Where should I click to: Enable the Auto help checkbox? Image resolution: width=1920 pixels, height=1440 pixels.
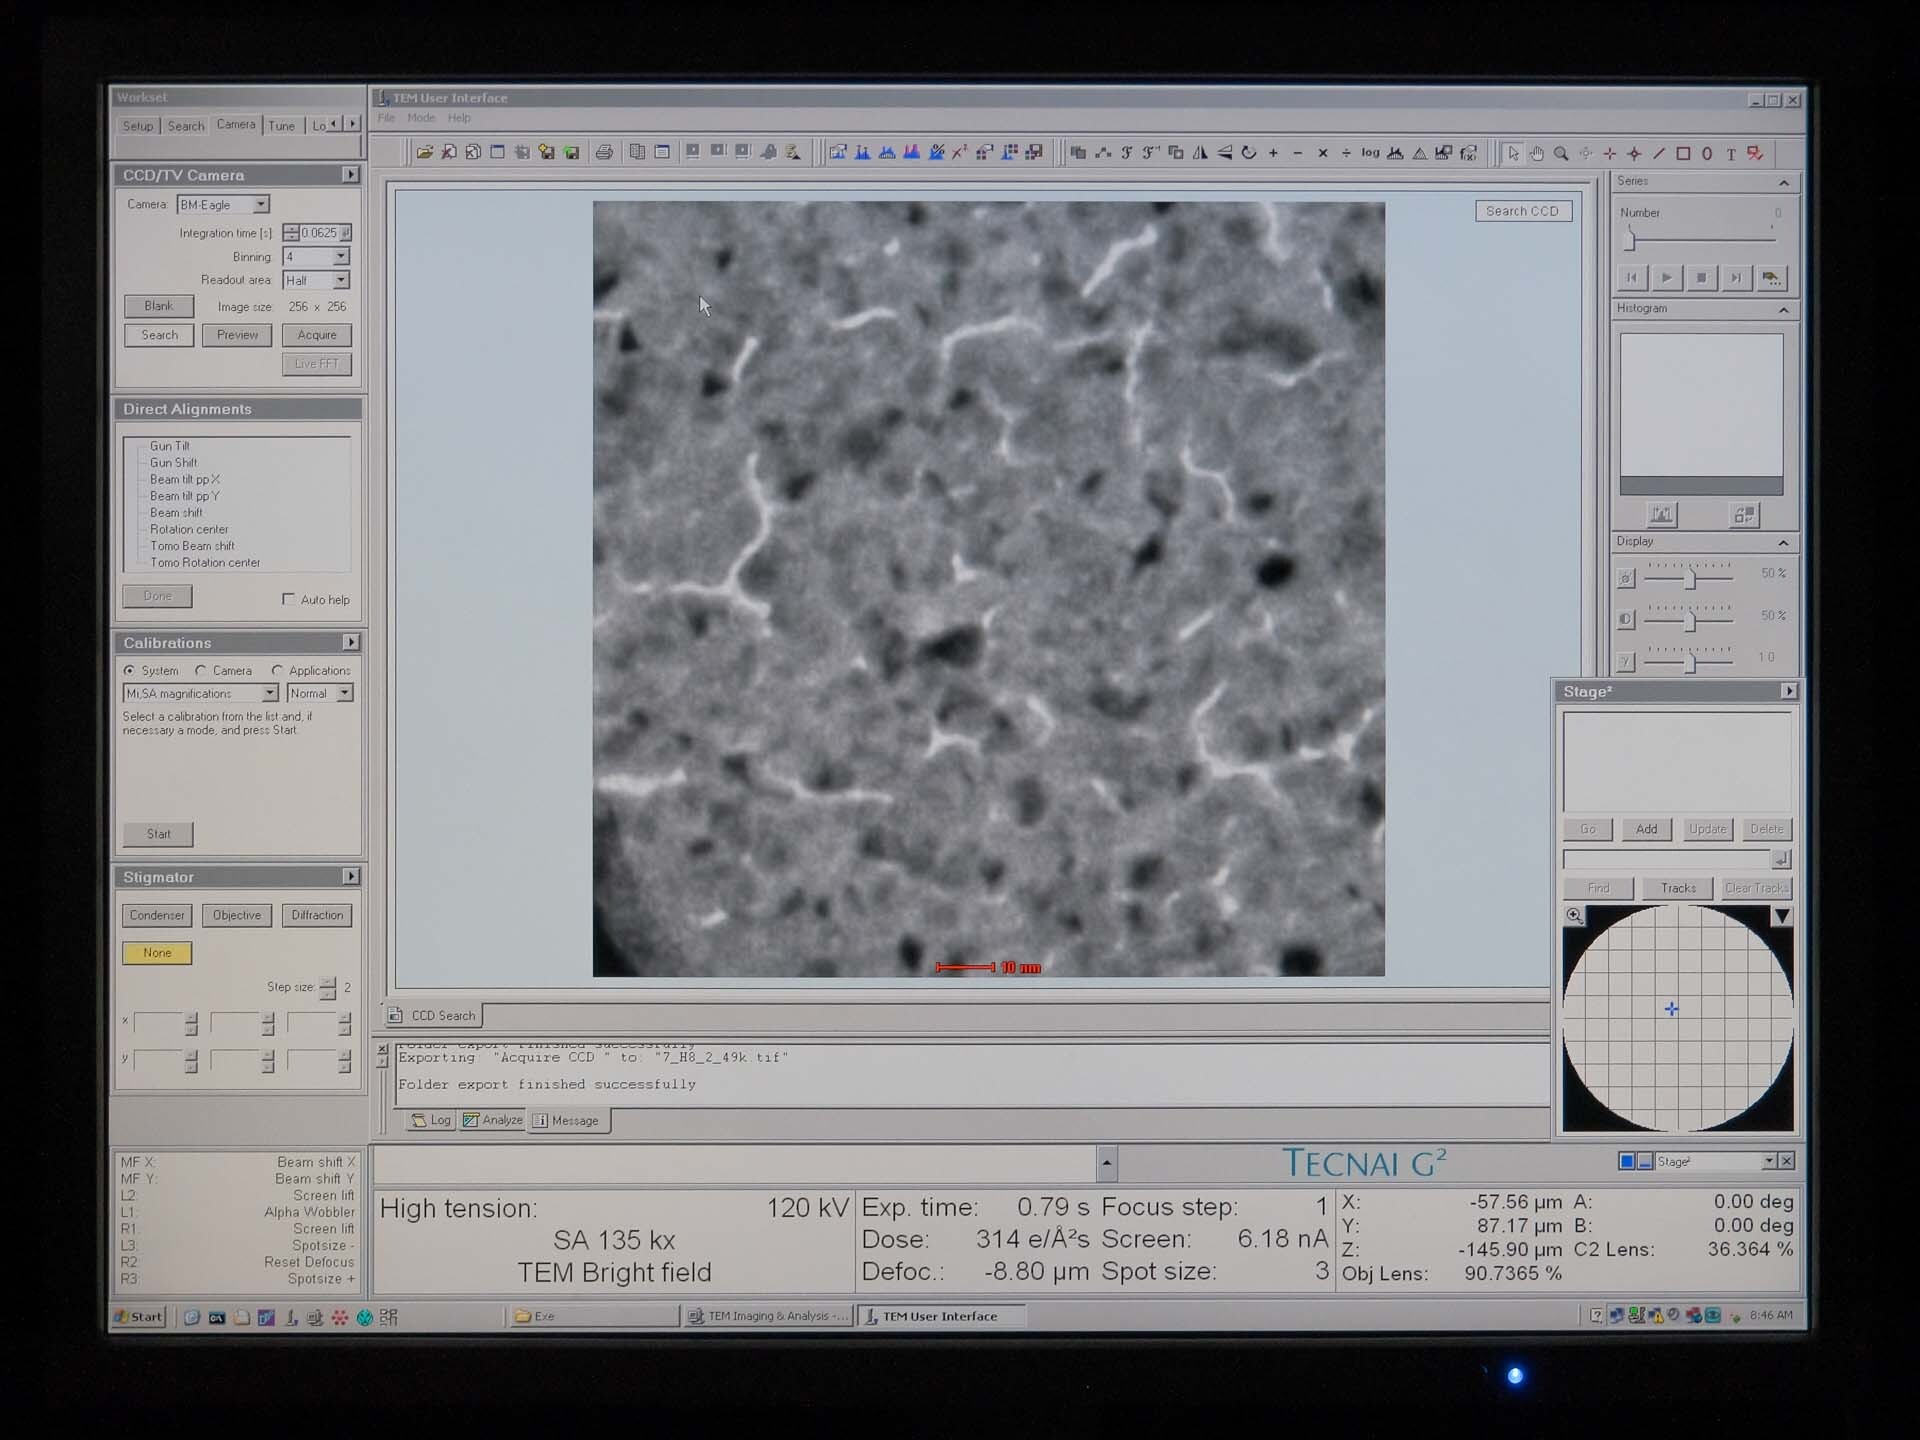(x=289, y=599)
